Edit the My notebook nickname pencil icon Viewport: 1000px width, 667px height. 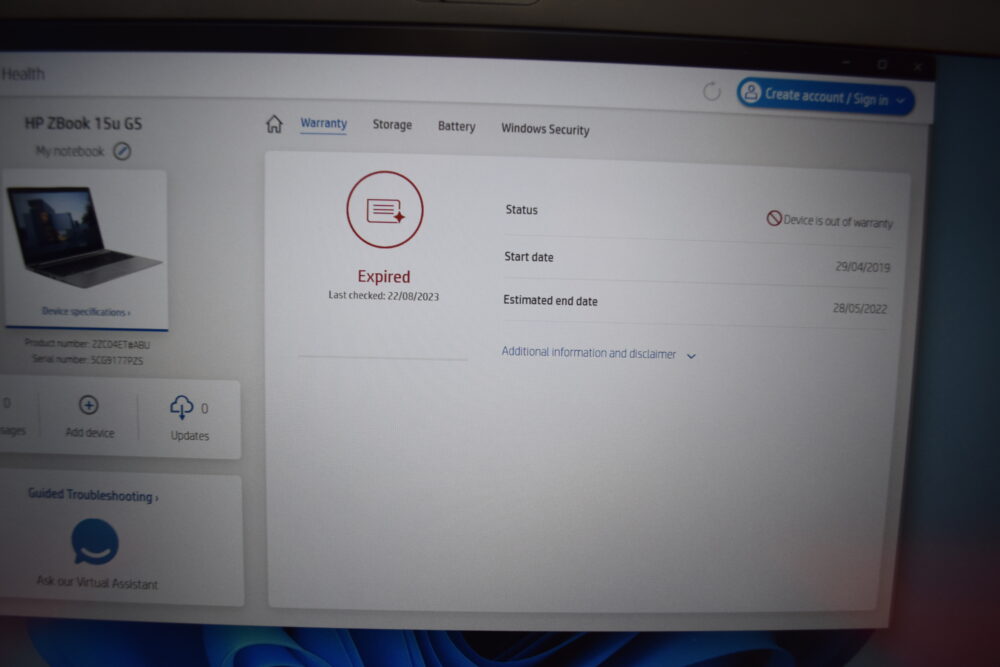point(122,151)
